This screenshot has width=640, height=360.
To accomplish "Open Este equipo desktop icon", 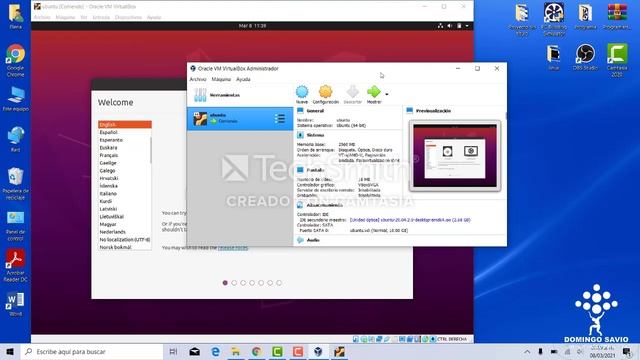I will point(16,99).
